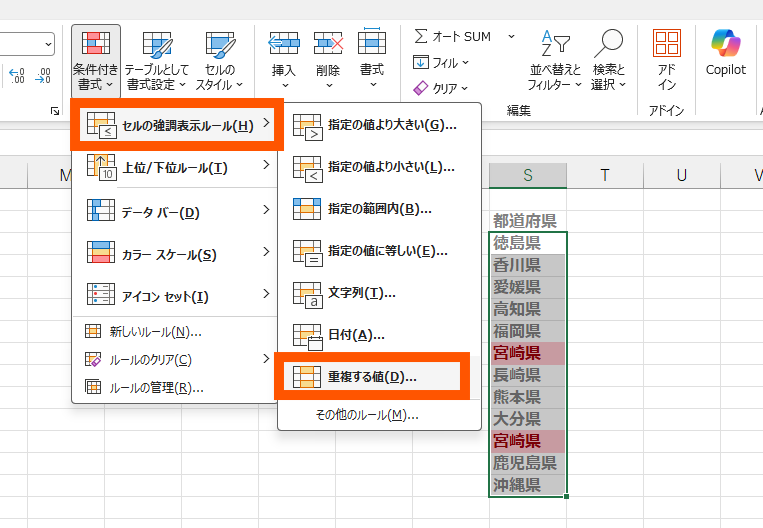Select 日付 date rule
The width and height of the screenshot is (763, 528).
click(380, 335)
